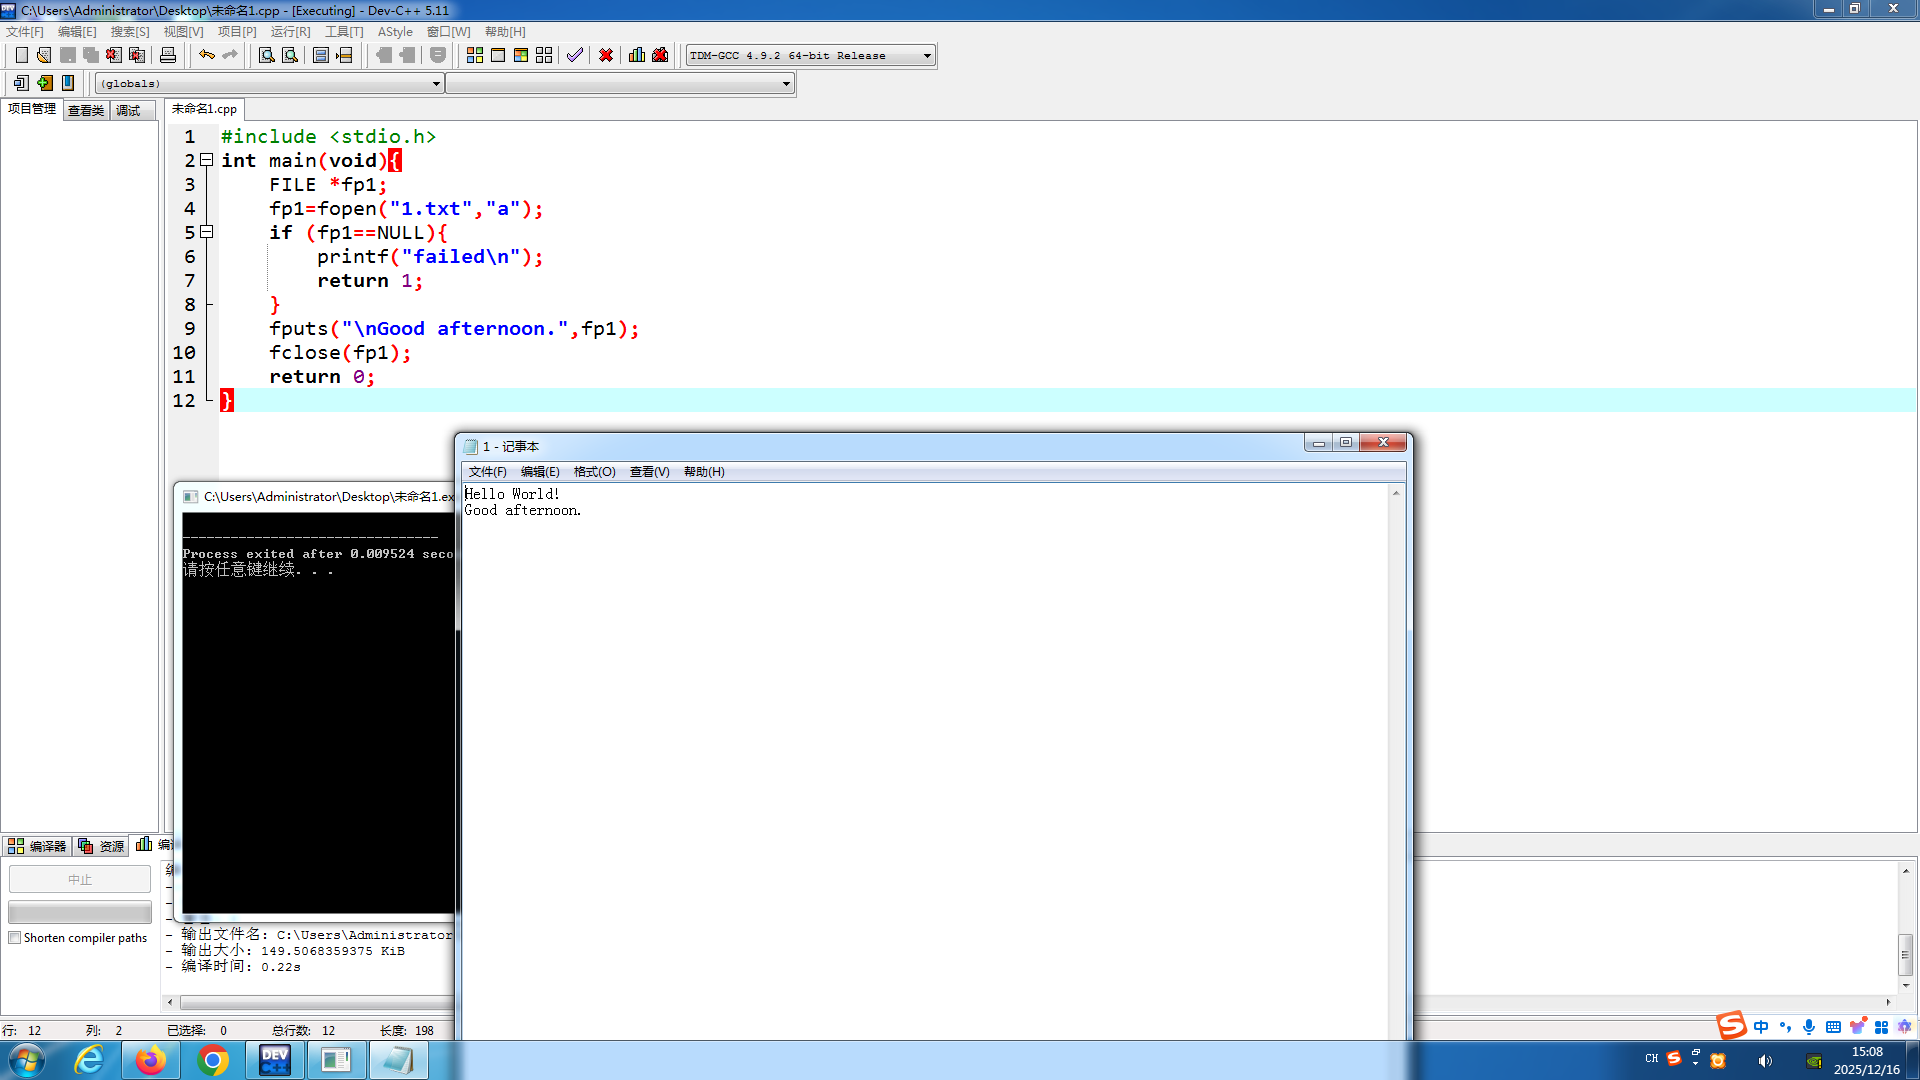Click the Find magnifier toolbar icon
The image size is (1920, 1080).
click(x=266, y=55)
